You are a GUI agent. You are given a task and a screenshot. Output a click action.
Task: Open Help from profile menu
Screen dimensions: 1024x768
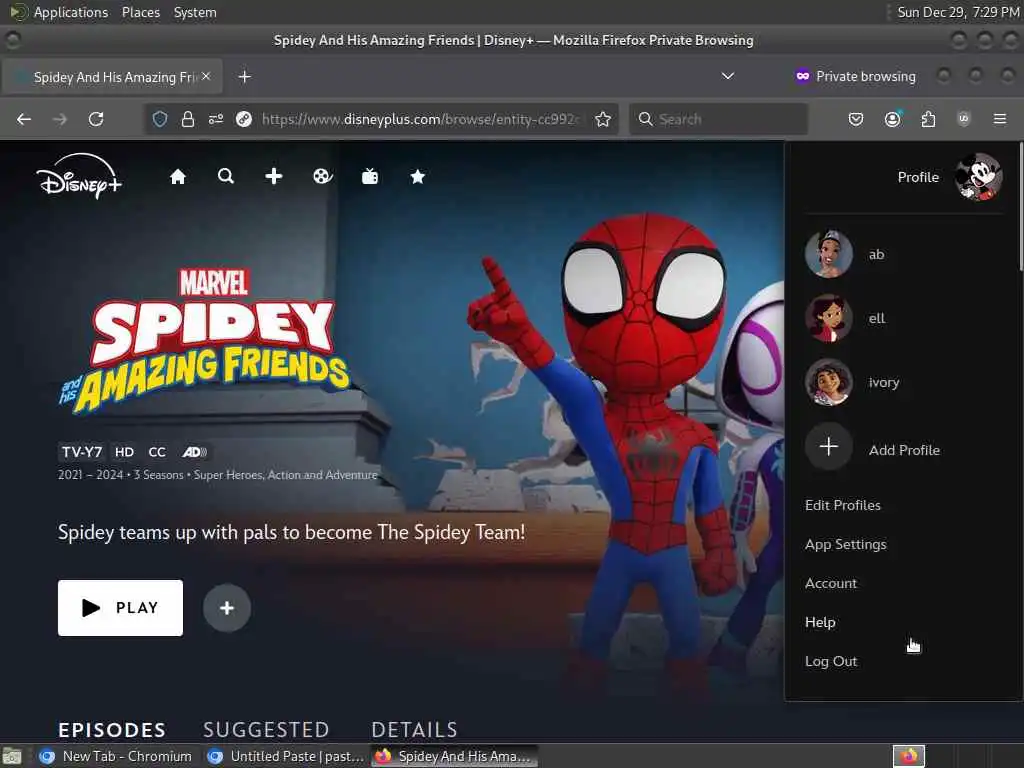820,622
